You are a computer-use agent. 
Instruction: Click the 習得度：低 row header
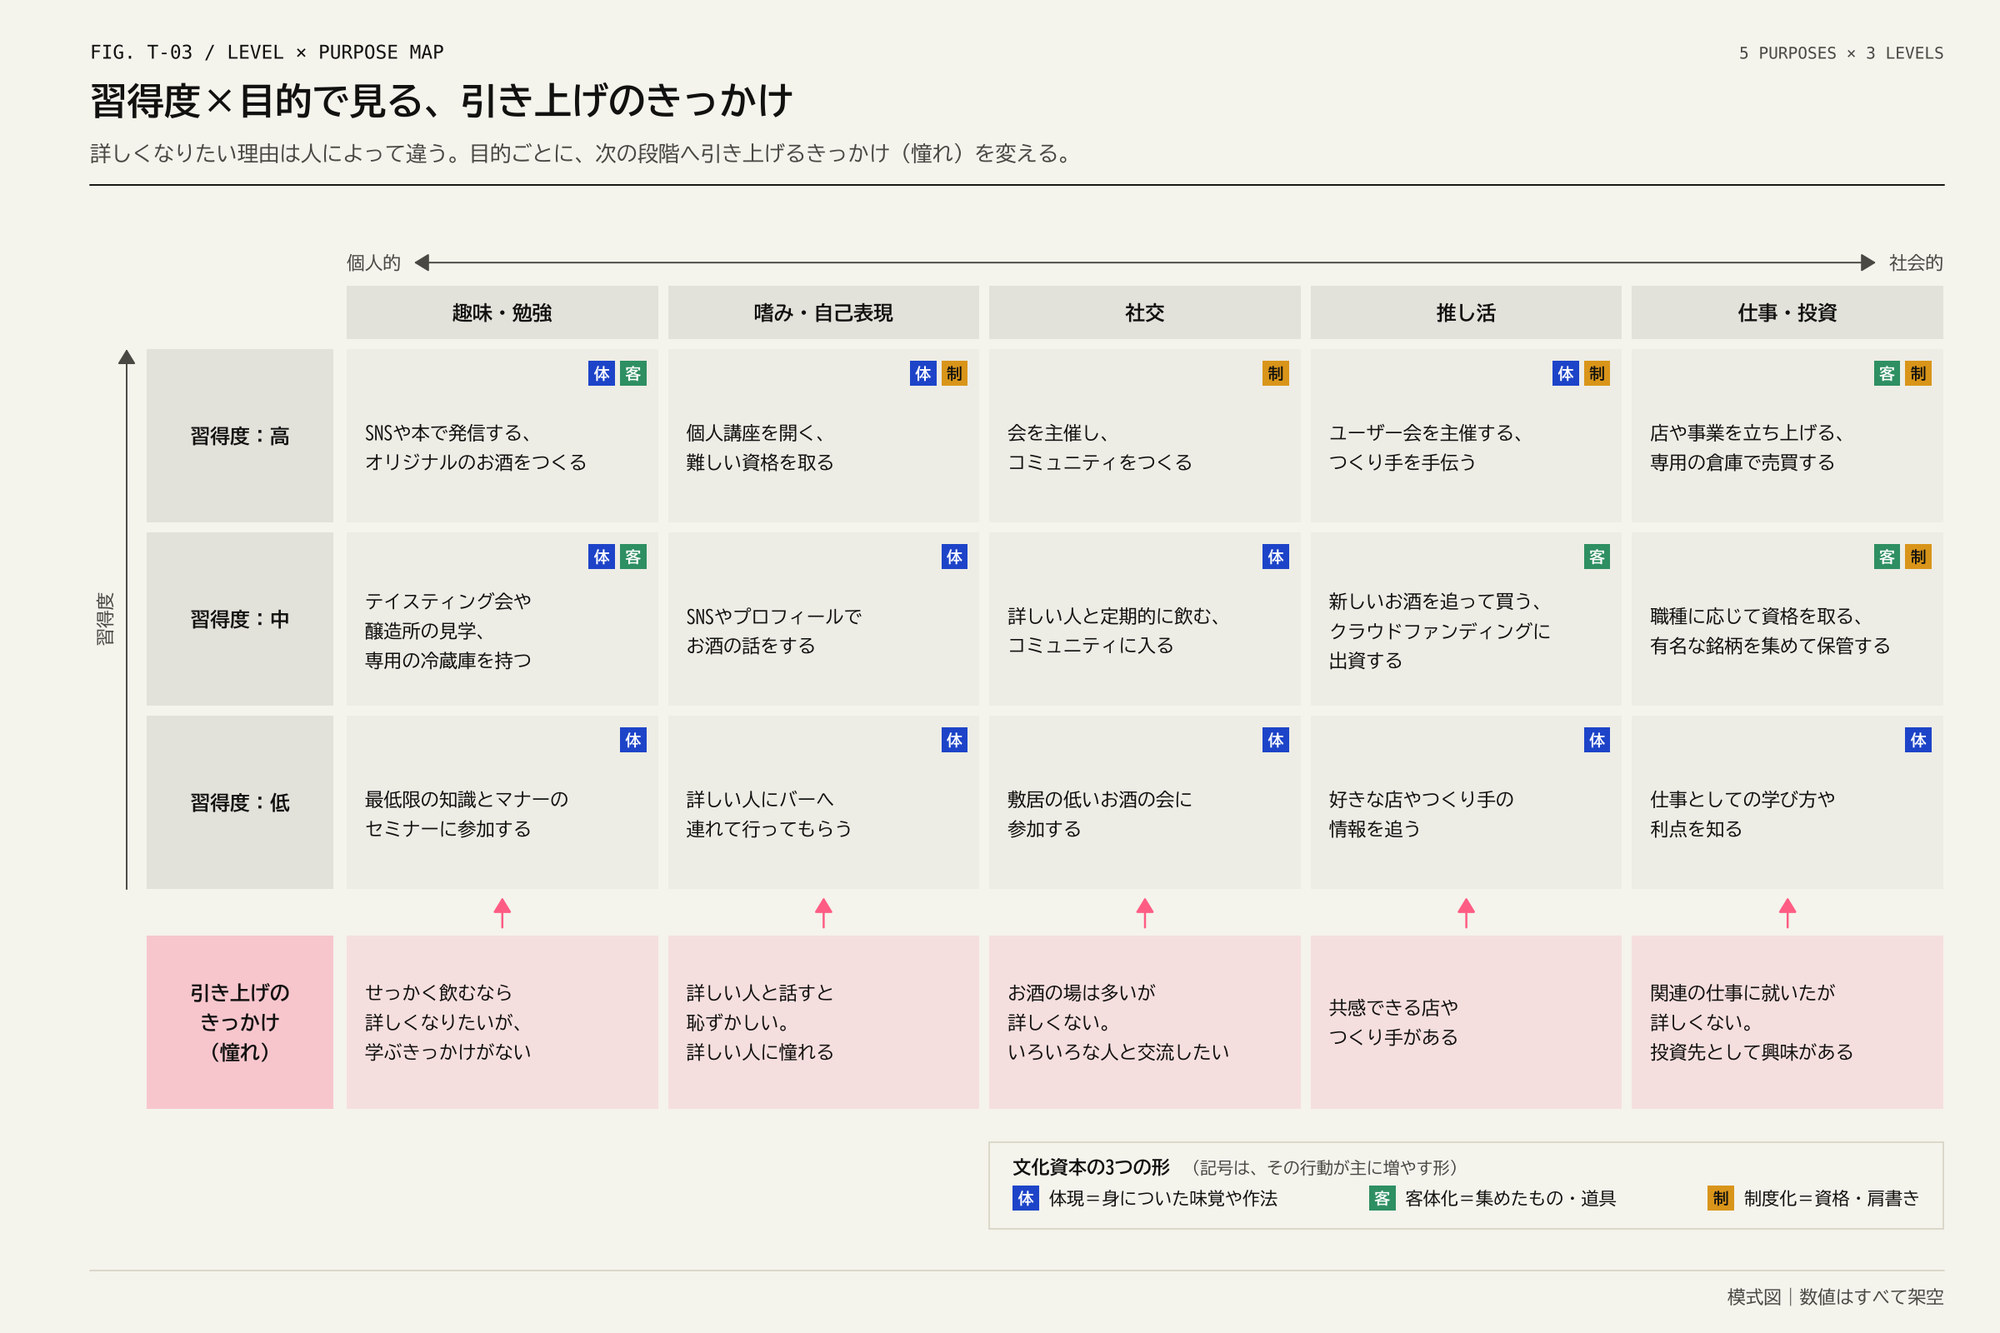240,802
